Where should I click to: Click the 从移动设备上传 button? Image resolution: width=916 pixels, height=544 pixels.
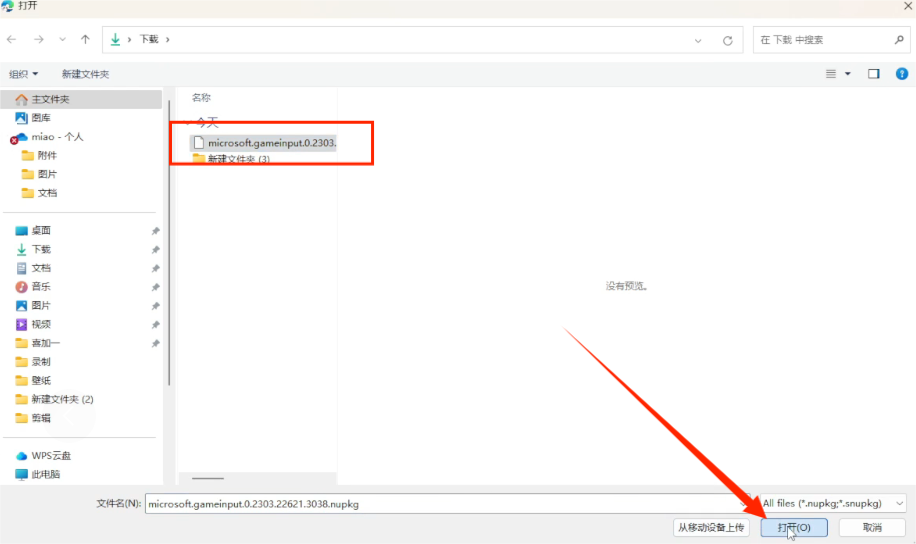click(710, 527)
